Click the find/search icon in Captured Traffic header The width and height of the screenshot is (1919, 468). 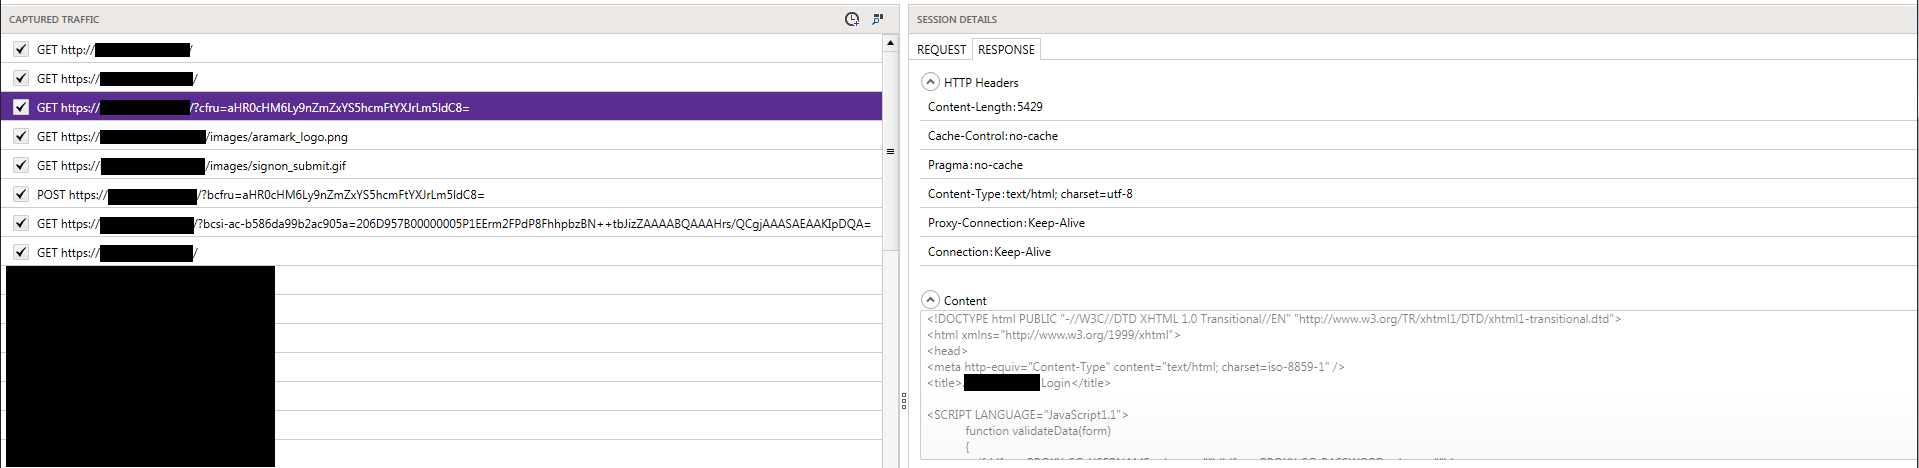click(x=877, y=19)
